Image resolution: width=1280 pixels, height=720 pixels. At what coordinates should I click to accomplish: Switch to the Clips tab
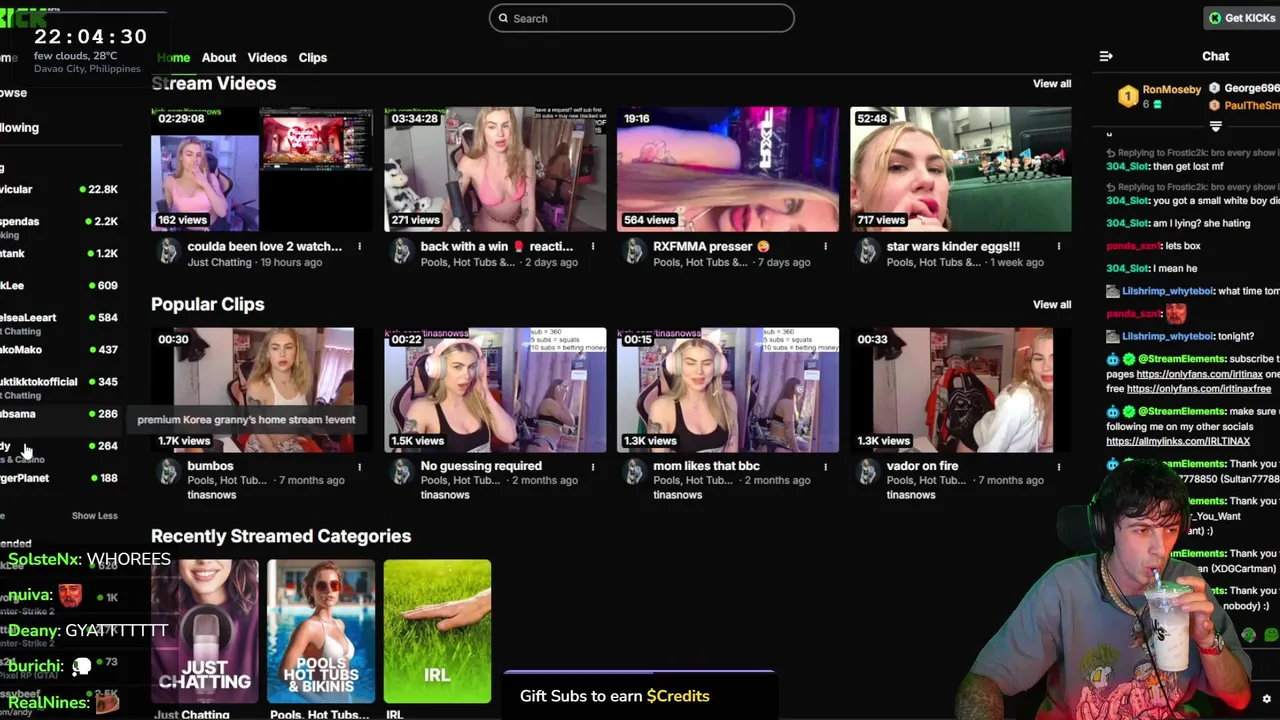click(x=313, y=58)
